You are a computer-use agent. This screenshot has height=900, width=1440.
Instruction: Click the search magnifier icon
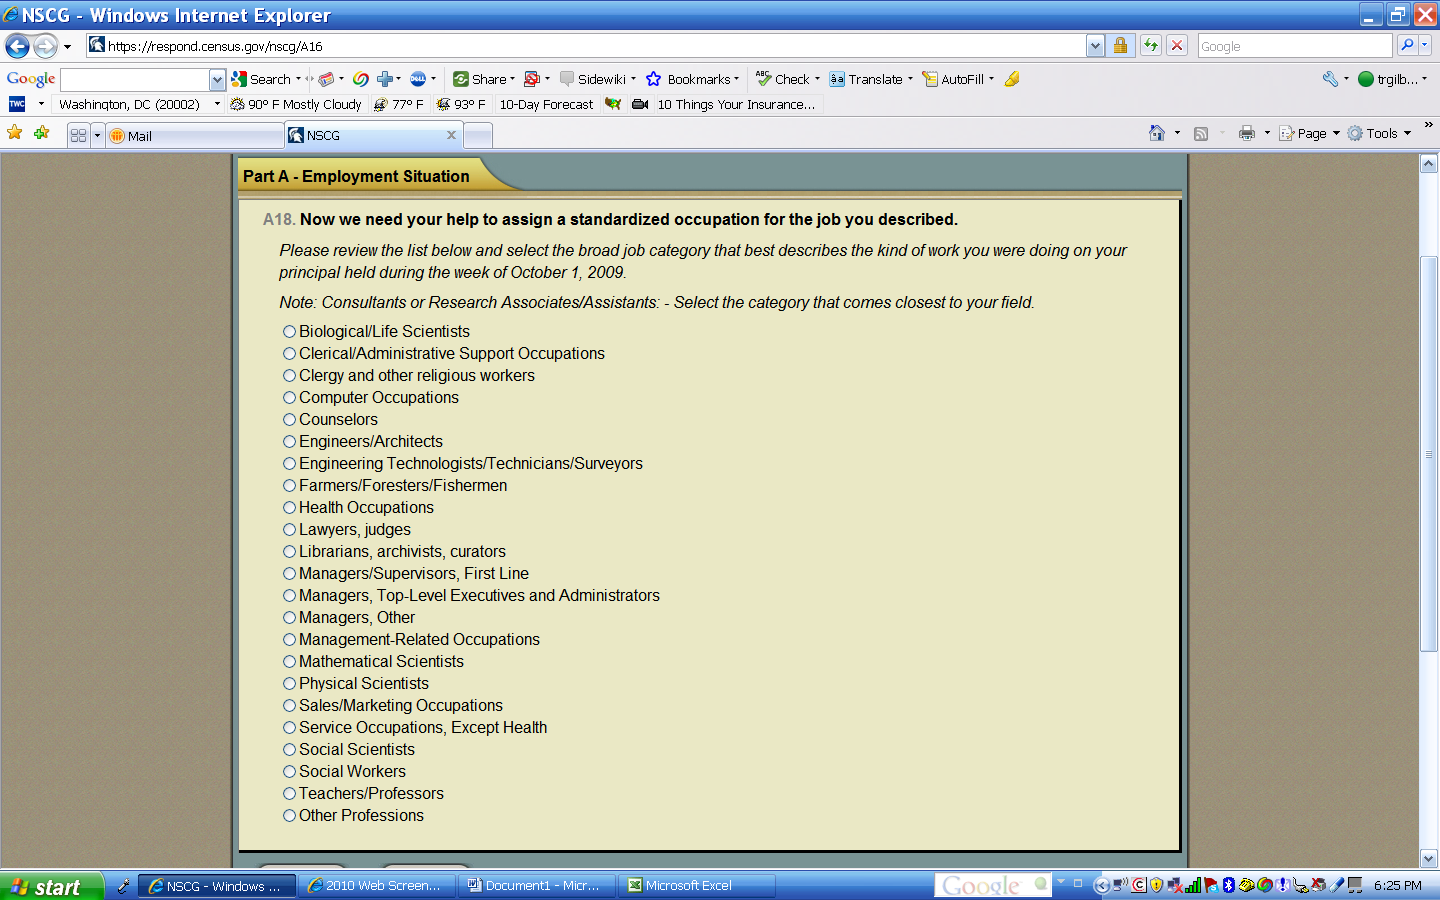pyautogui.click(x=1407, y=45)
